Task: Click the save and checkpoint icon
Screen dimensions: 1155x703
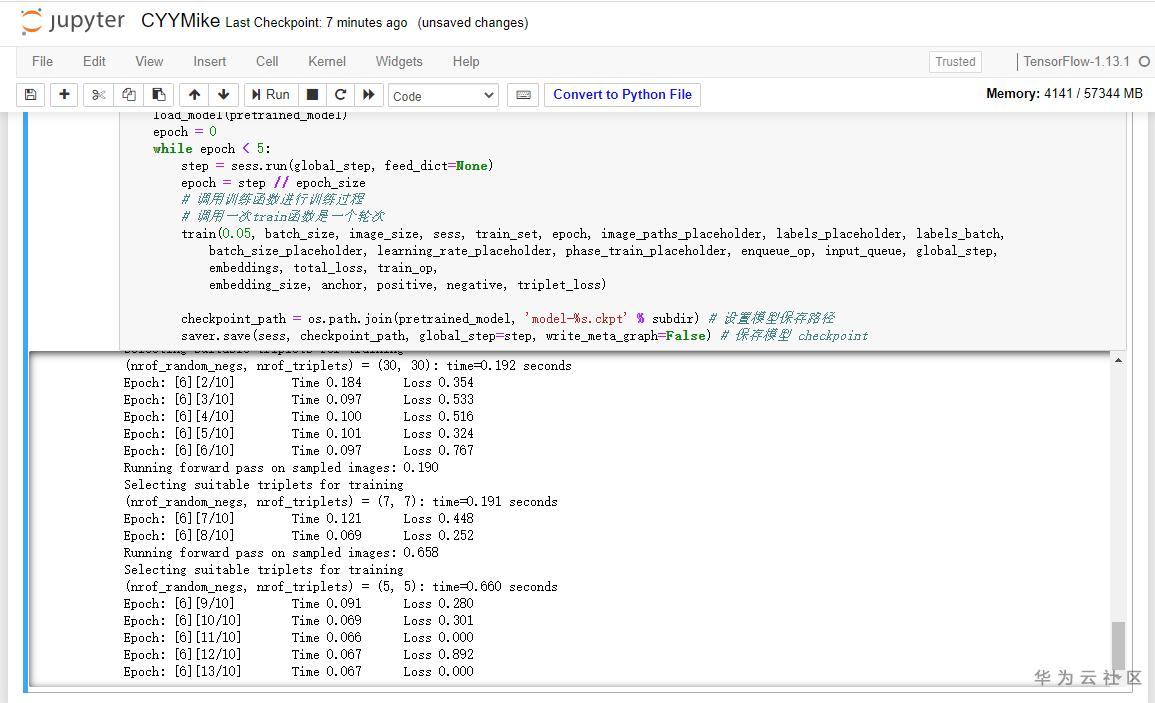Action: [x=30, y=95]
